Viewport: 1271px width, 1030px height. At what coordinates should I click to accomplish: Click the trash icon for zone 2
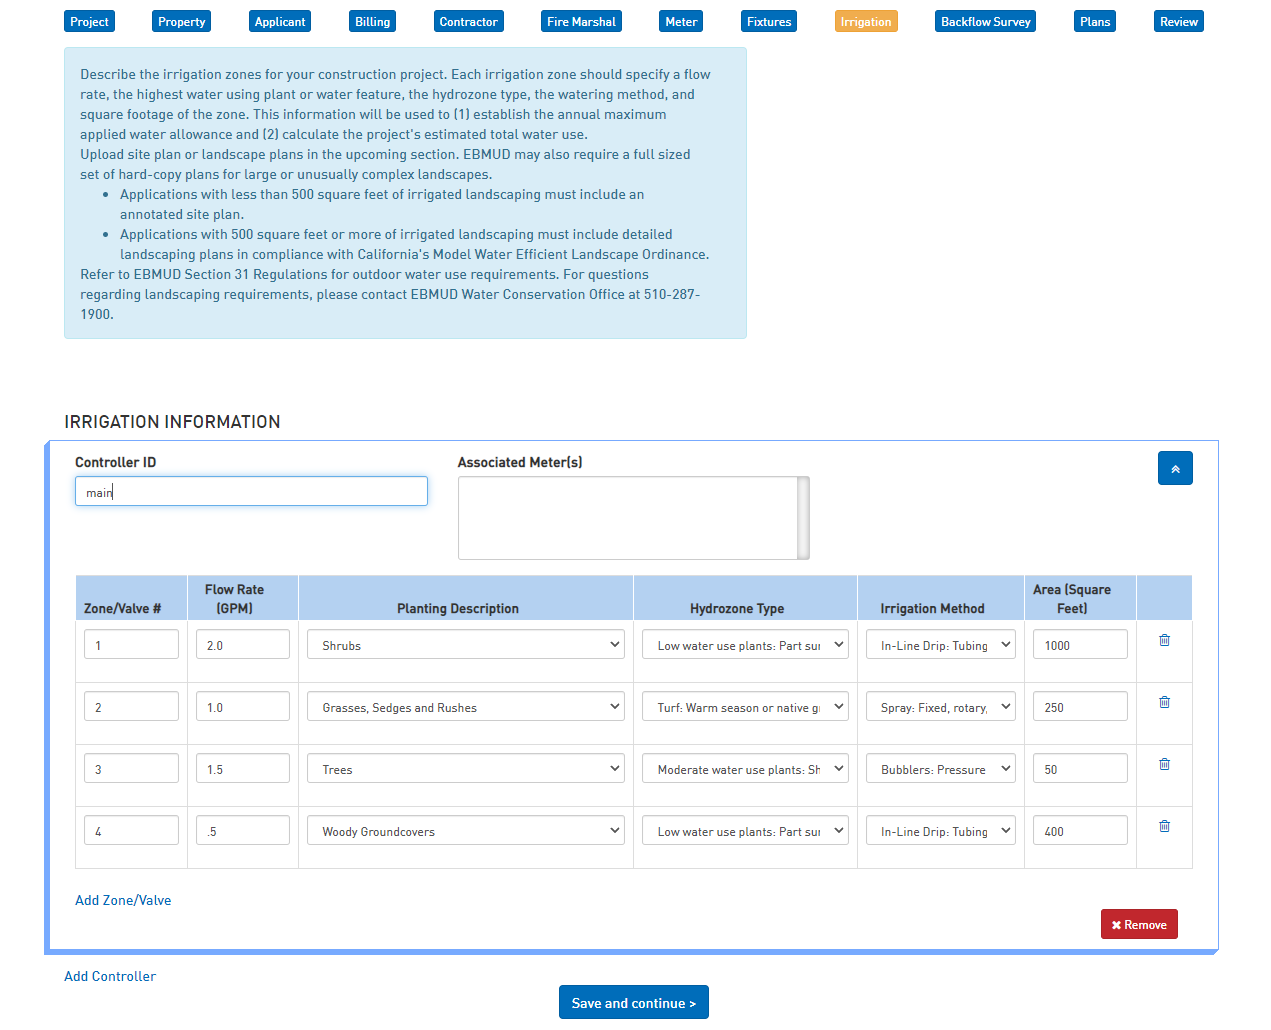[1164, 702]
